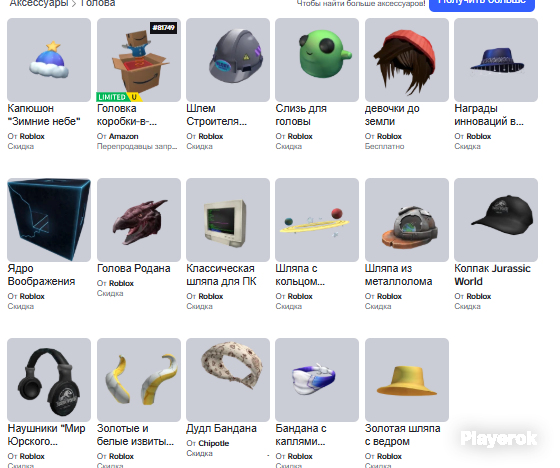The image size is (560, 468).
Task: Open the Слизь для головы title link
Action: pyautogui.click(x=301, y=115)
